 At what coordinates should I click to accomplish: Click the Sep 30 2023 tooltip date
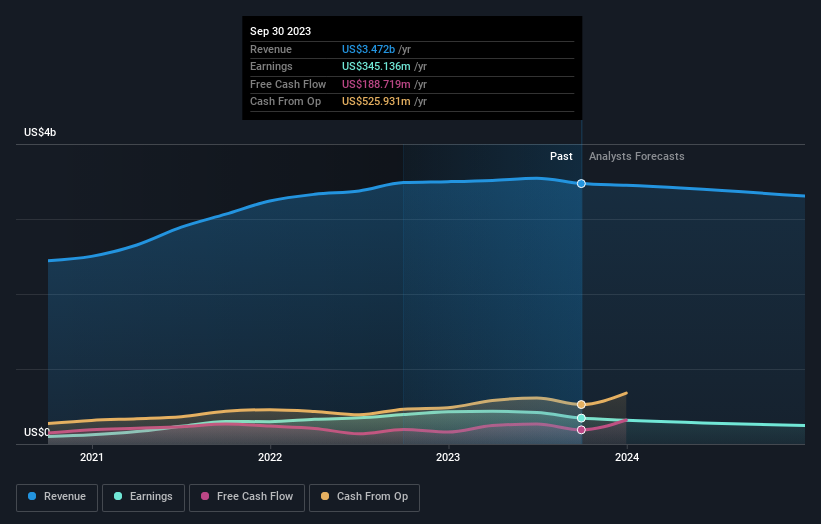coord(280,31)
